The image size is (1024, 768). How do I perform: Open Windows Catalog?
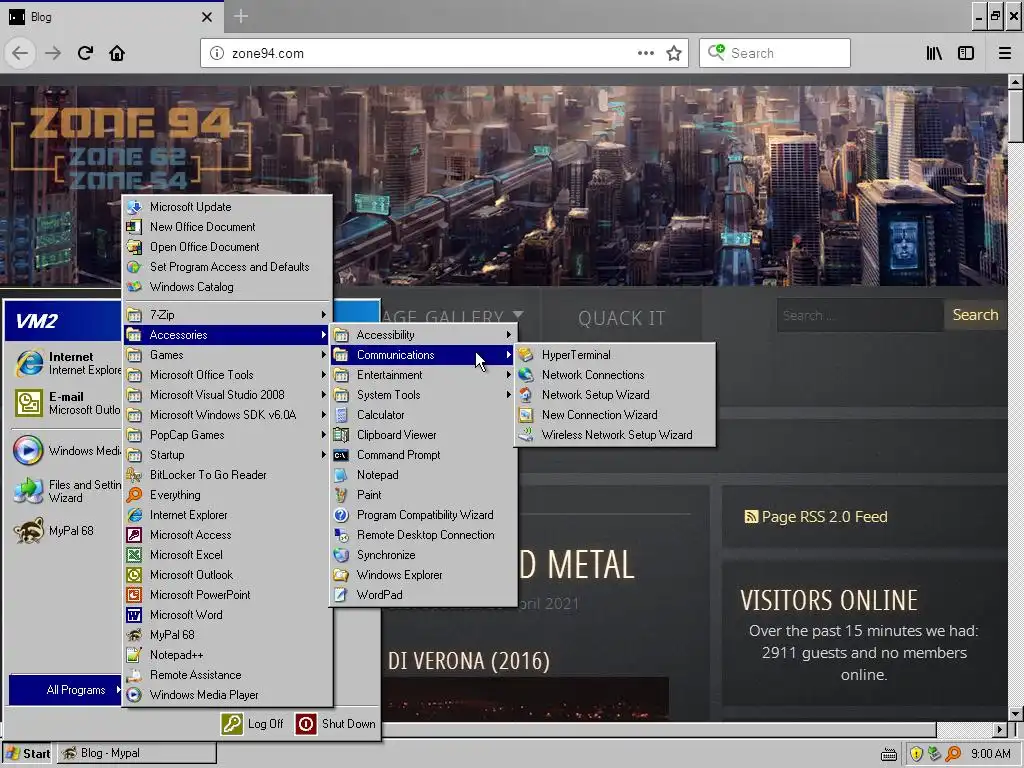coord(227,287)
